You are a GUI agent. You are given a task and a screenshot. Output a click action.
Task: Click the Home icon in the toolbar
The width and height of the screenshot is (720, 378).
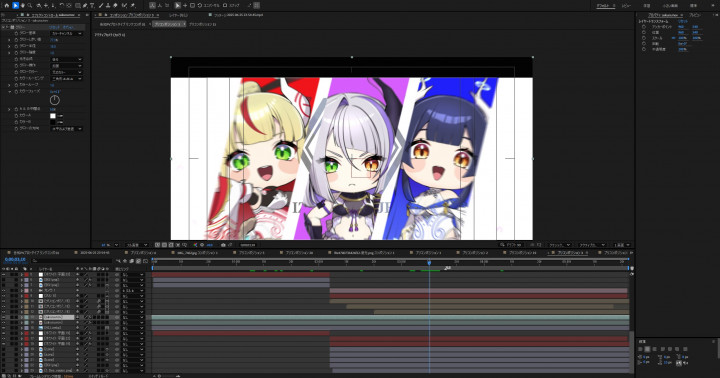(6, 5)
